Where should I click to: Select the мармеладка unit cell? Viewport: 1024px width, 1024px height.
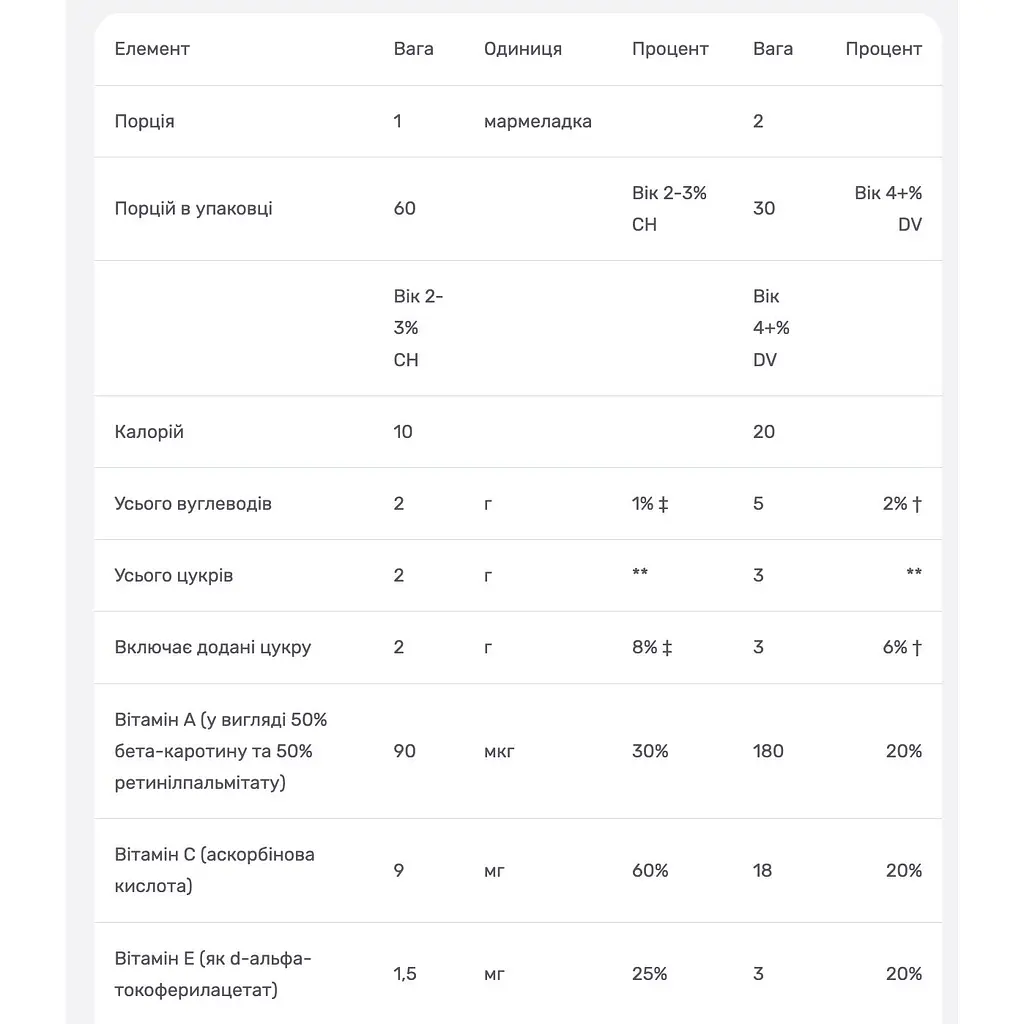point(537,121)
